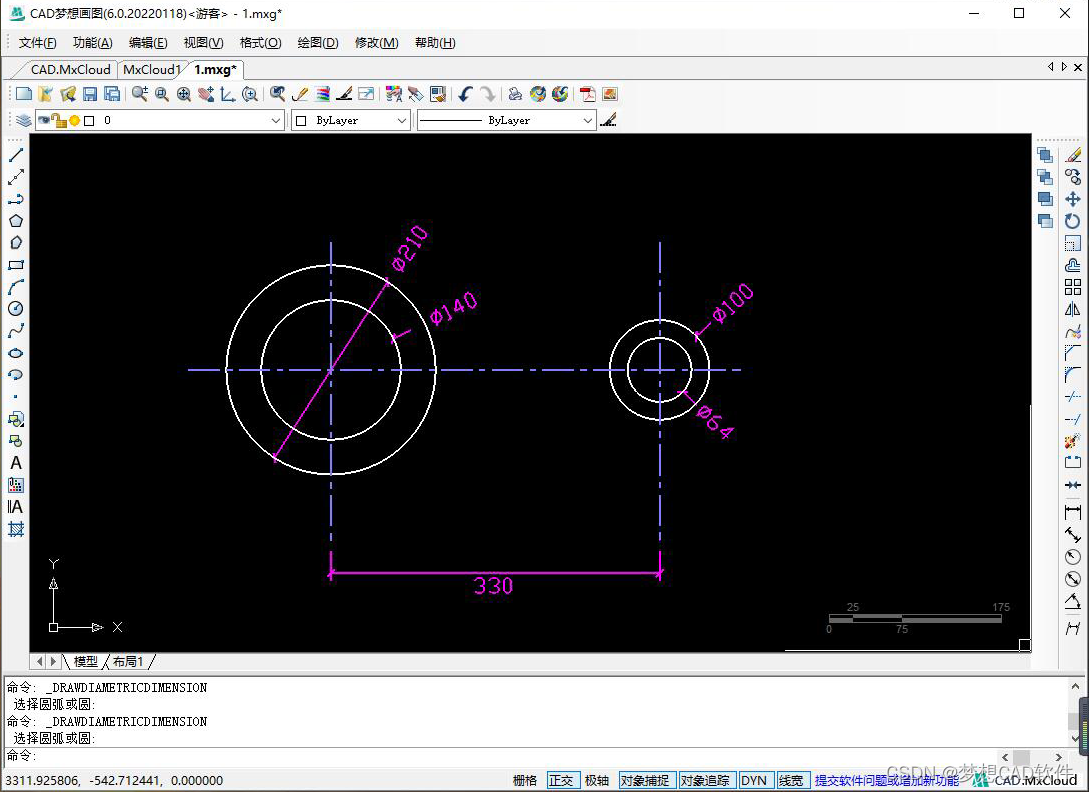Select the Rectangle drawing tool
This screenshot has width=1089, height=792.
coord(16,265)
